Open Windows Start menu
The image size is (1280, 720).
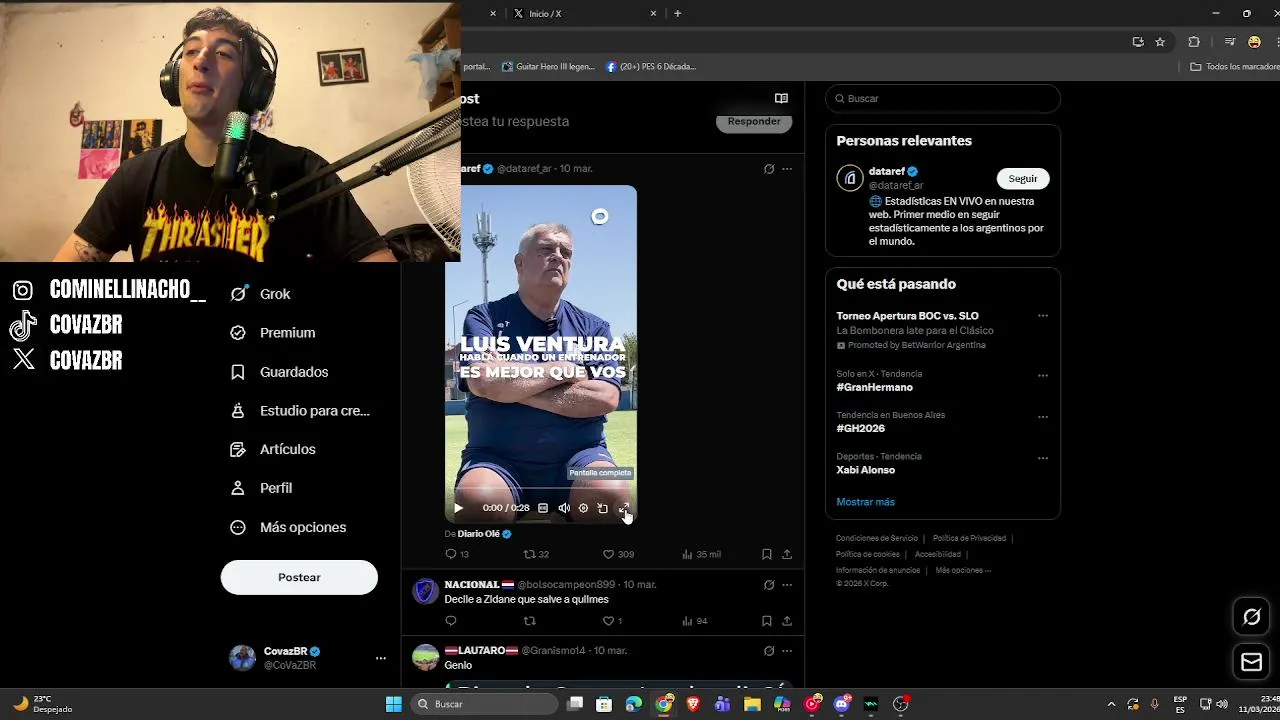pos(394,704)
